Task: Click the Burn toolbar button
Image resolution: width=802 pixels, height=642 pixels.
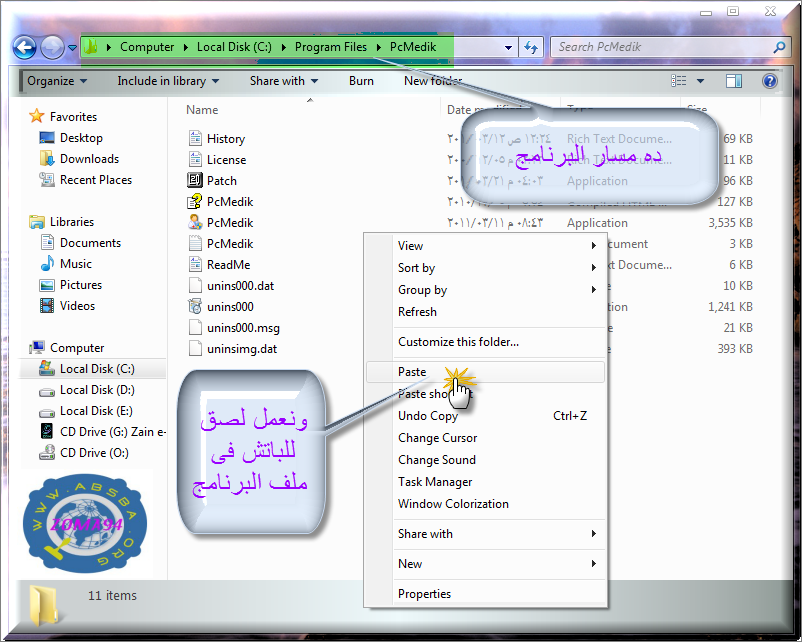Action: click(x=361, y=81)
